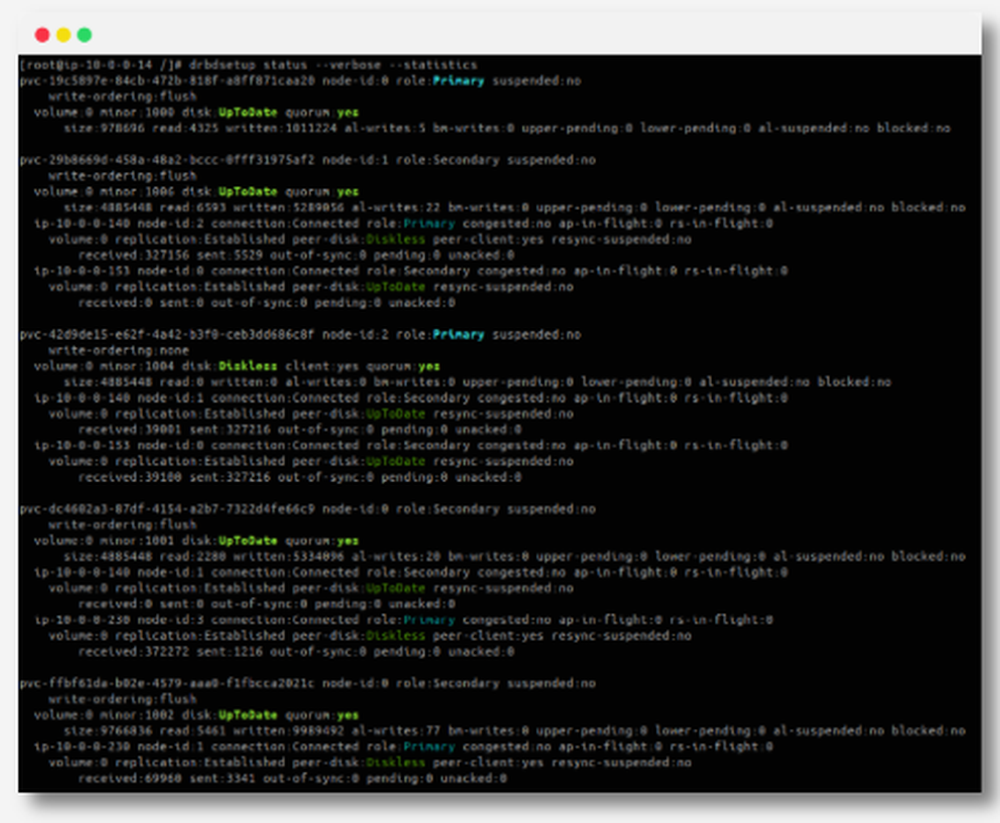Click the yellow minimize window button

64,33
